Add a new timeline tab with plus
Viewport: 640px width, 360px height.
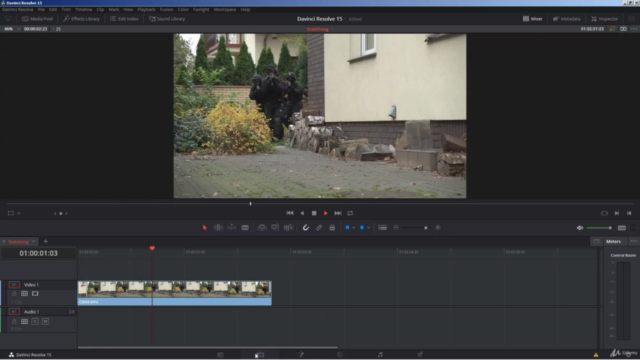pyautogui.click(x=45, y=242)
